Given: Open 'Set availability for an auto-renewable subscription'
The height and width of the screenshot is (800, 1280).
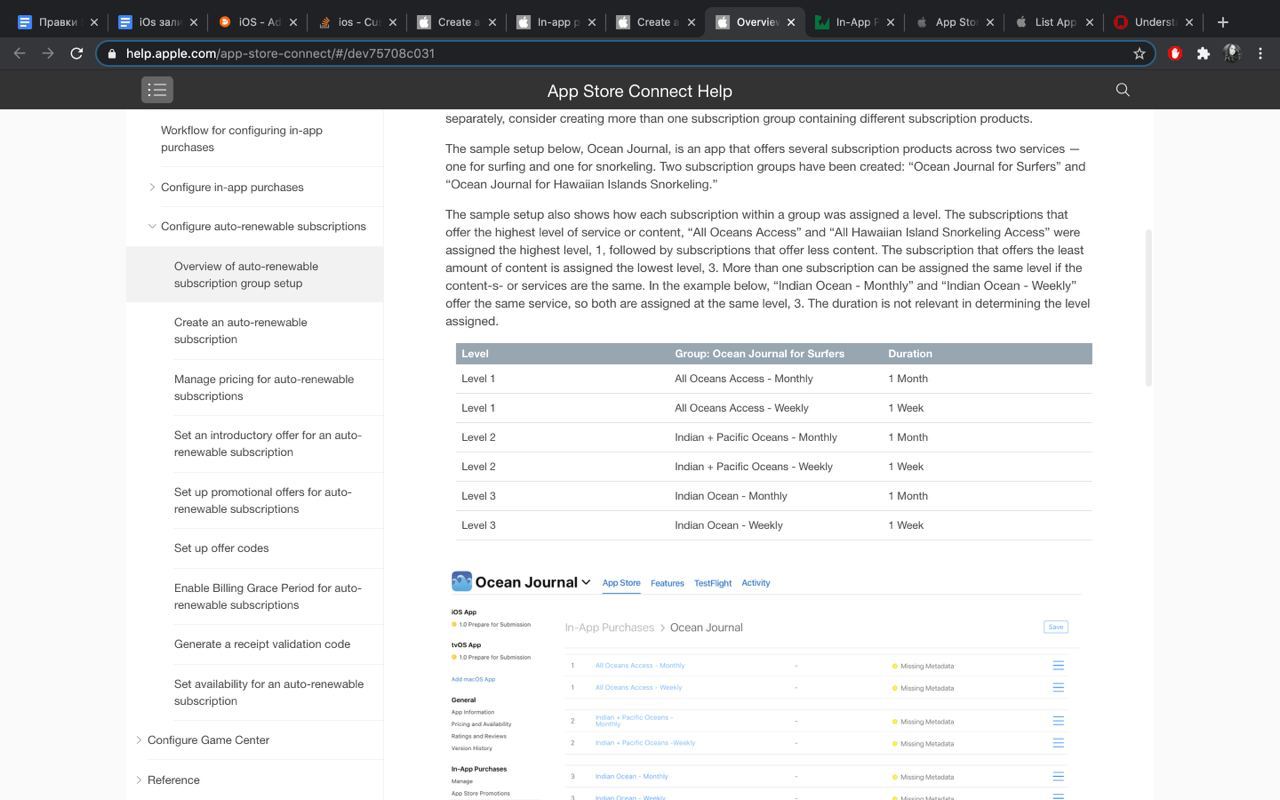Looking at the screenshot, I should 269,693.
